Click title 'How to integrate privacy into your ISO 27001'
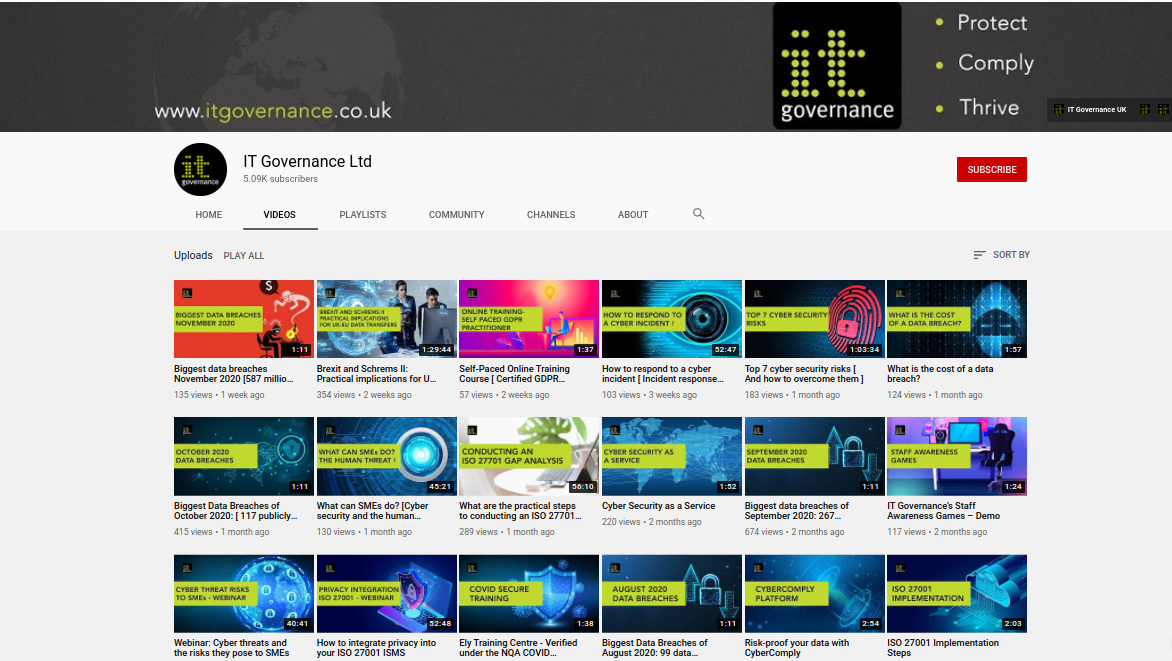The width and height of the screenshot is (1172, 661). coord(376,648)
